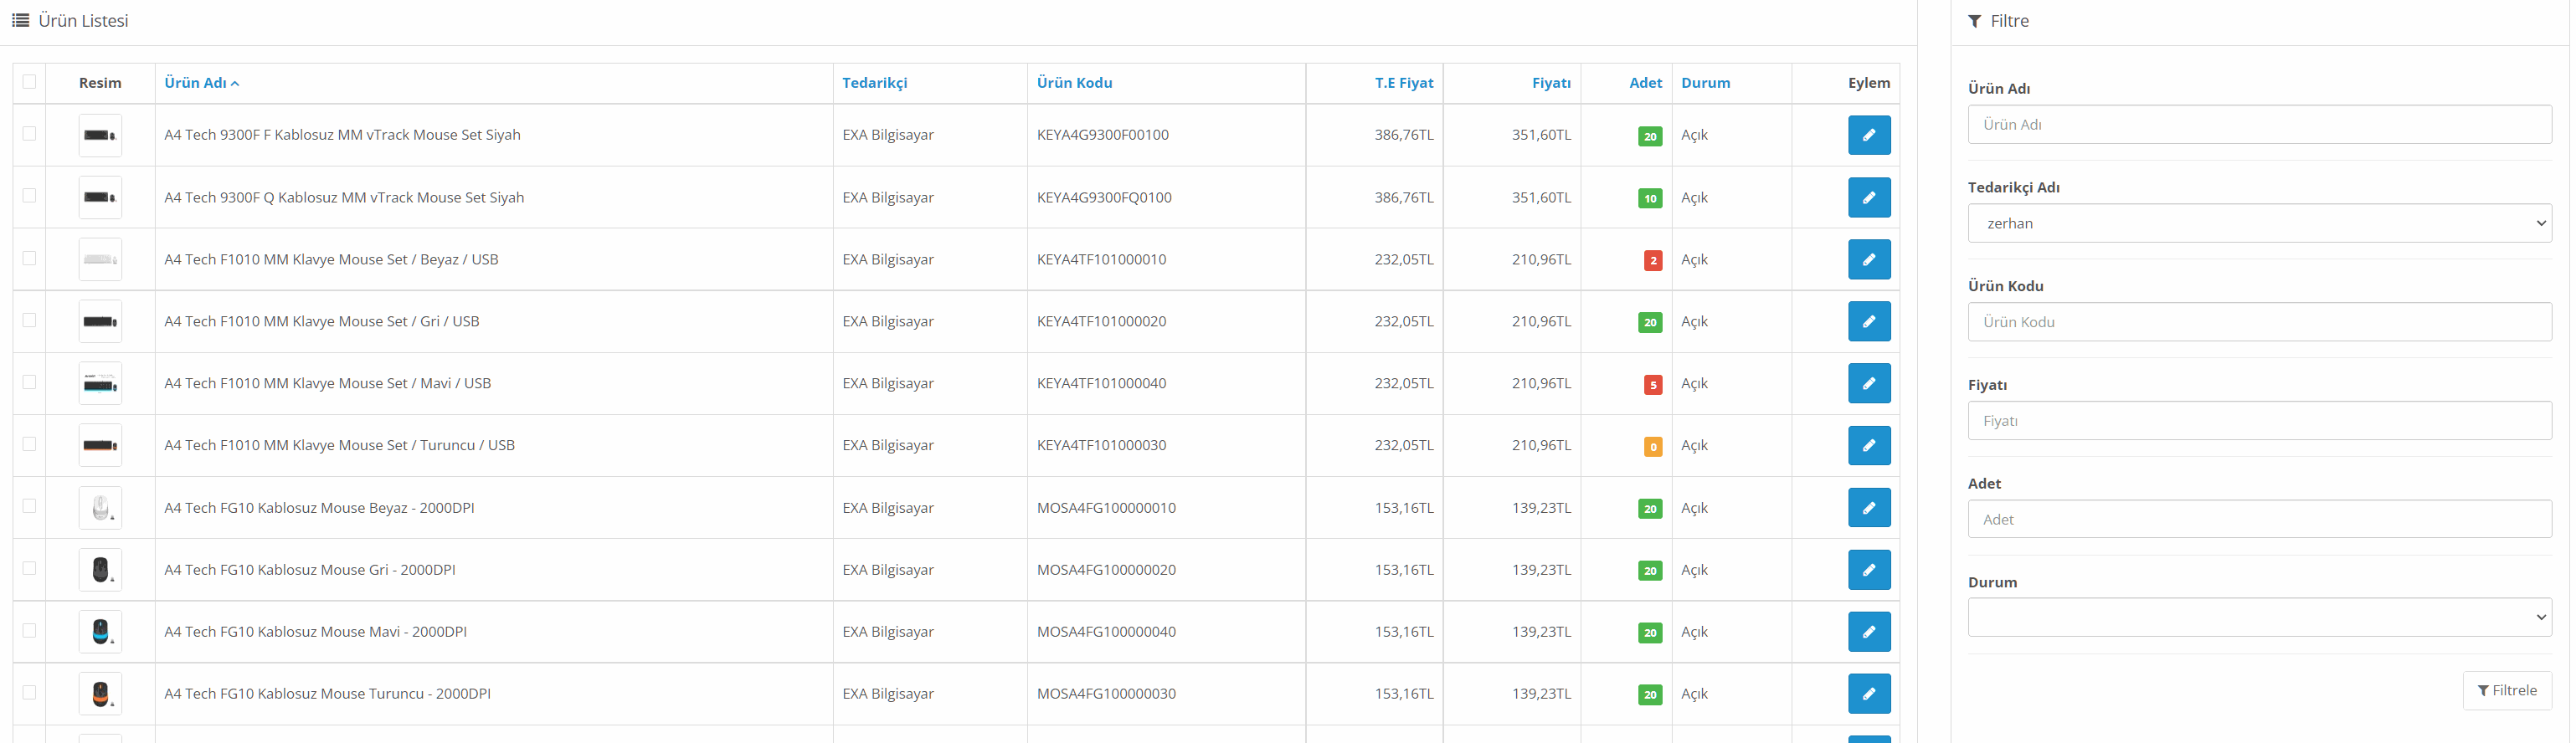Screen dimensions: 2576x743
Task: Edit the F1010 Beyaz / USB product
Action: [x=1868, y=259]
